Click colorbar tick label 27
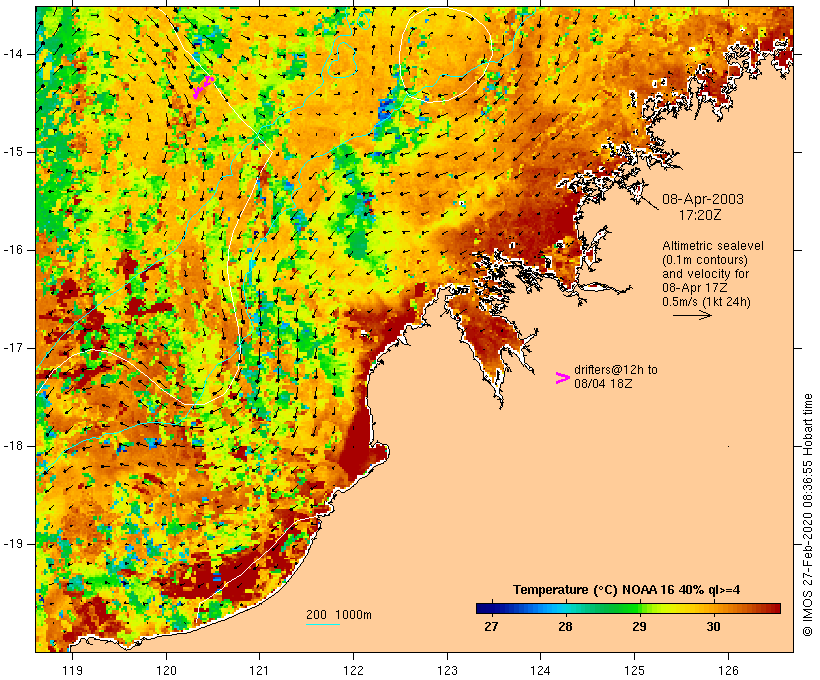820x680 pixels. click(x=492, y=626)
